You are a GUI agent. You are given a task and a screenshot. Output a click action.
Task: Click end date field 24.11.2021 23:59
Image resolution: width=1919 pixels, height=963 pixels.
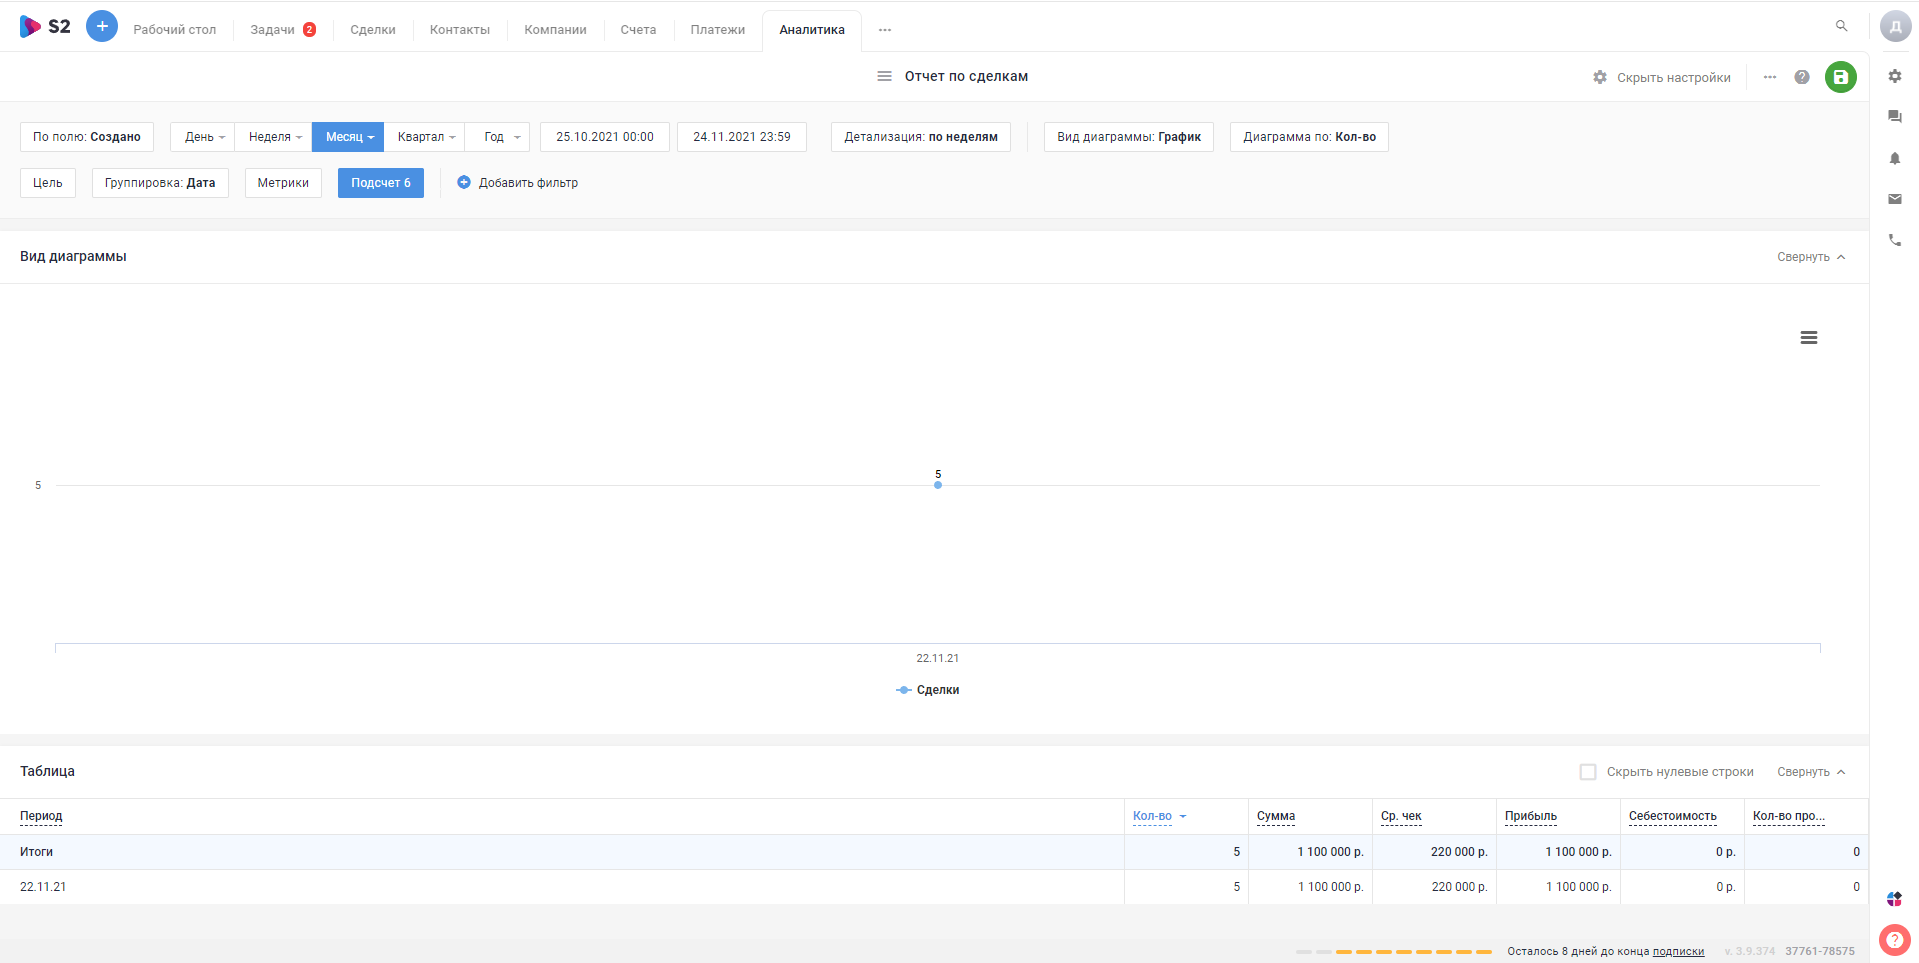tap(742, 137)
